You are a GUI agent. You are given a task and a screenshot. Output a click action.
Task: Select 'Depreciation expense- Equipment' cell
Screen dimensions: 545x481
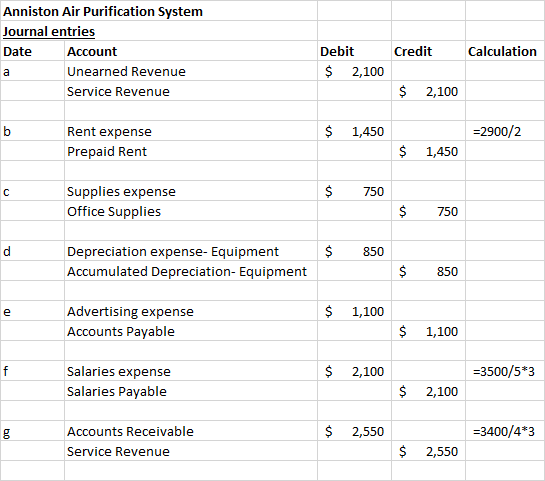coord(191,251)
